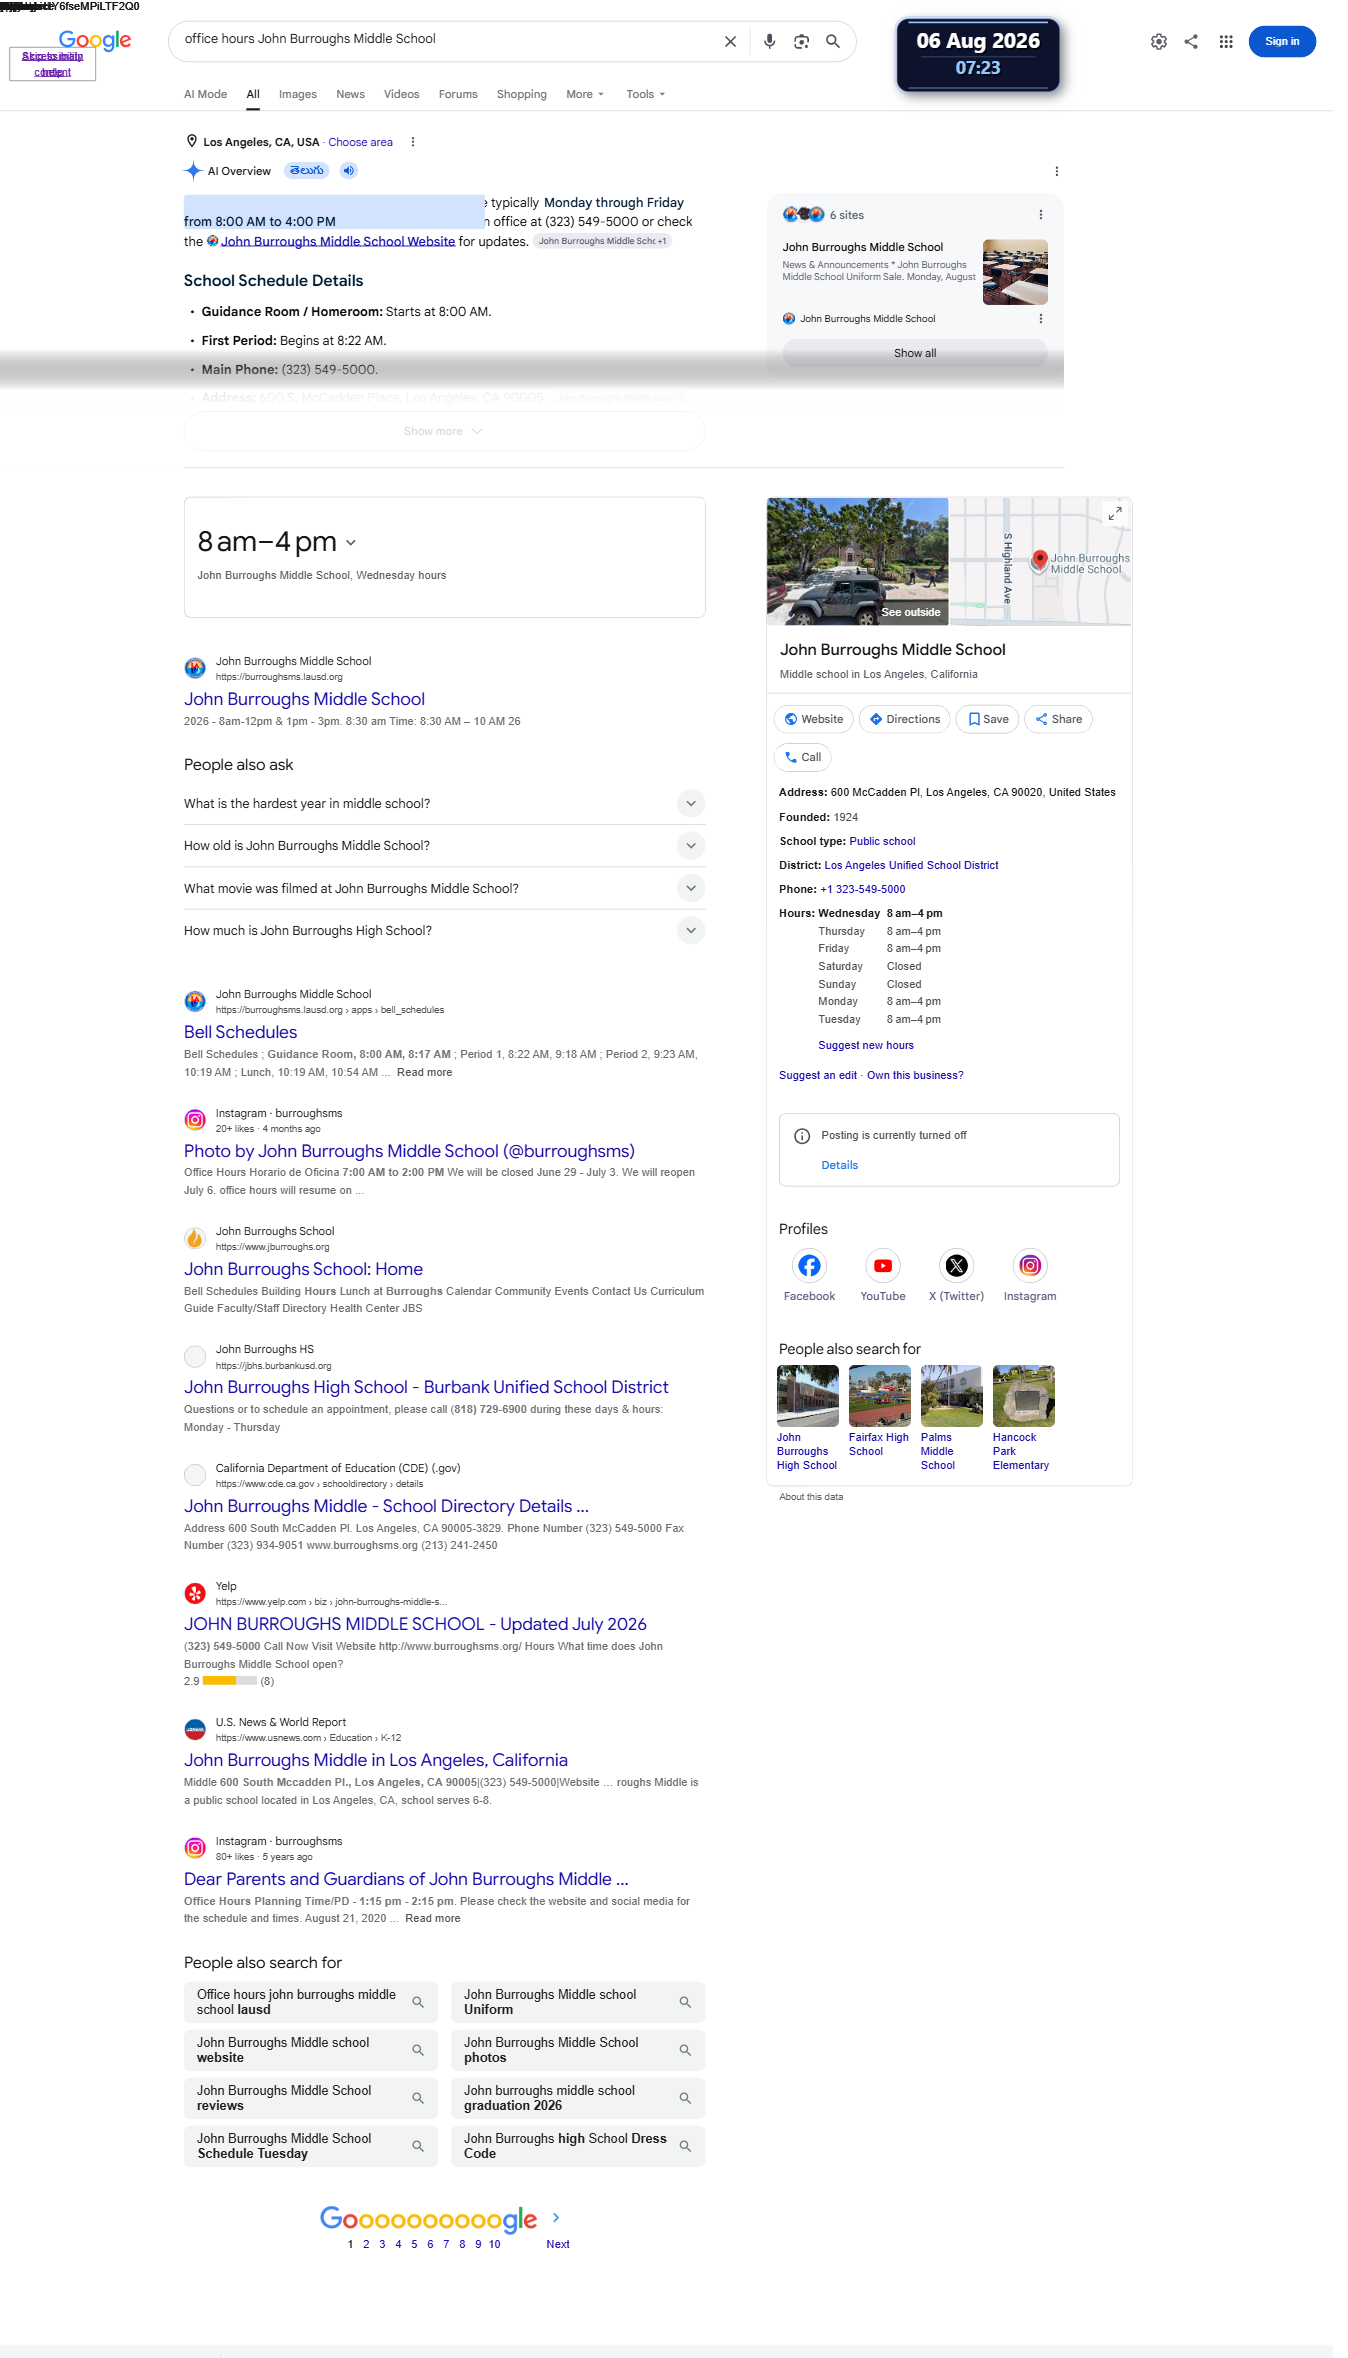Open posting Details link
The height and width of the screenshot is (2358, 1348).
tap(839, 1166)
